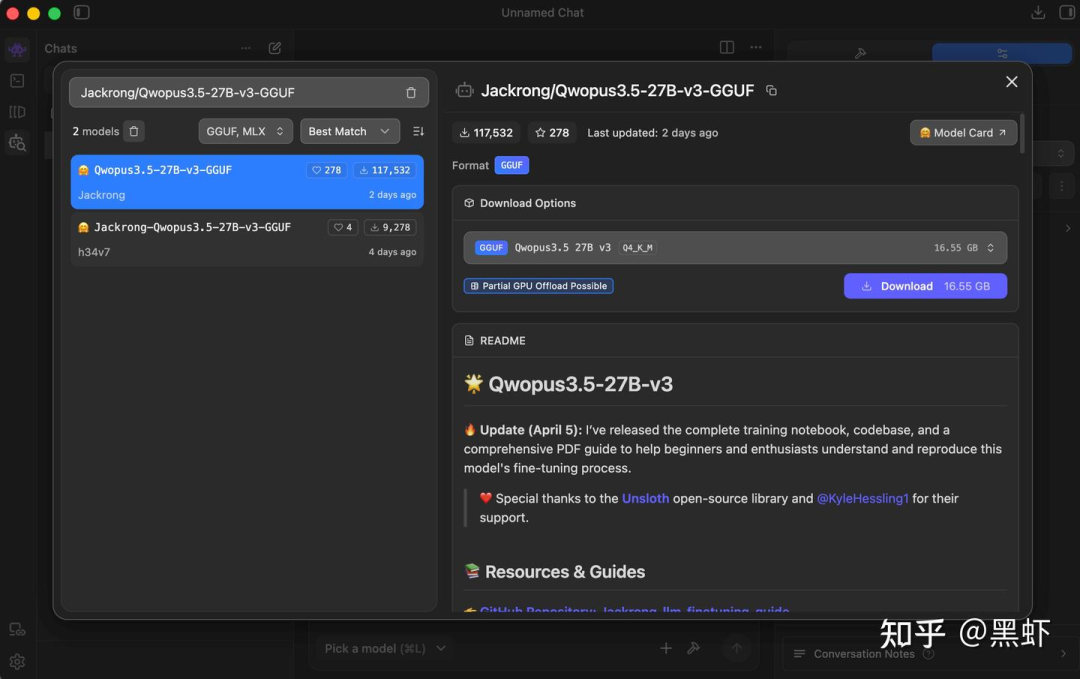Click the Chats header label
The width and height of the screenshot is (1080, 679).
coord(61,49)
